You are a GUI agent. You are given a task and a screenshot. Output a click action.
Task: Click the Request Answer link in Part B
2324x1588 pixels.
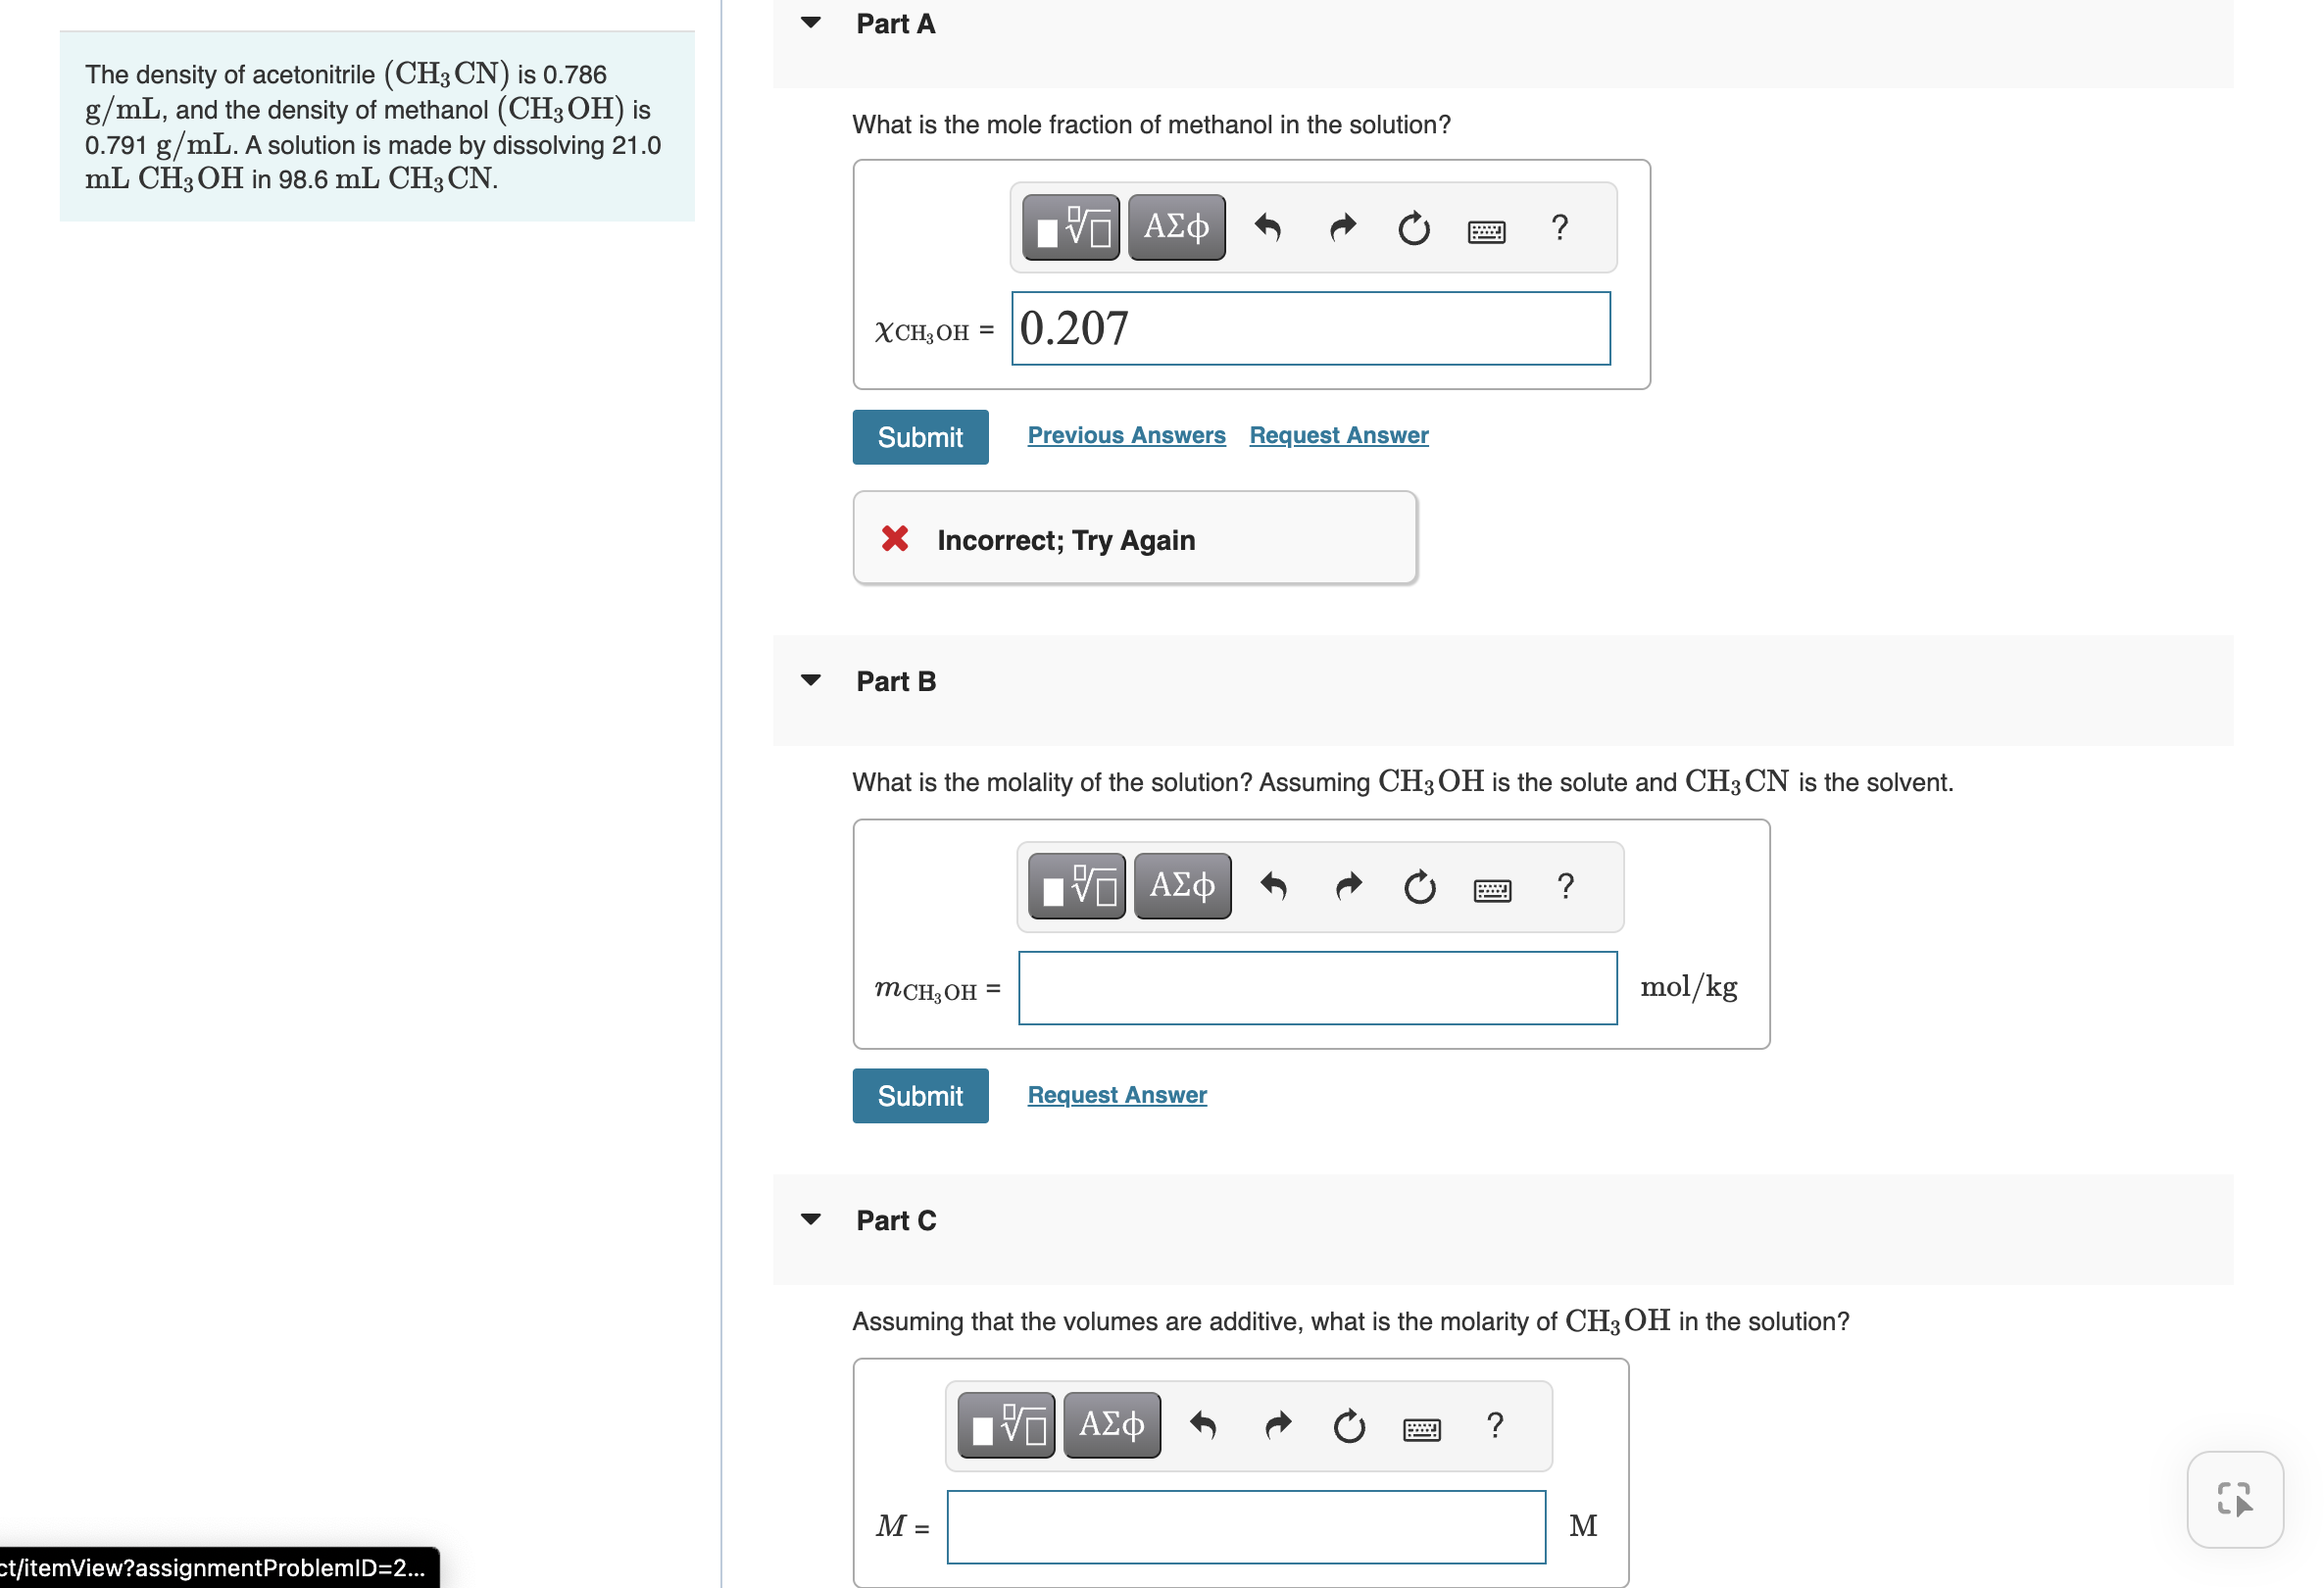pyautogui.click(x=1116, y=1093)
